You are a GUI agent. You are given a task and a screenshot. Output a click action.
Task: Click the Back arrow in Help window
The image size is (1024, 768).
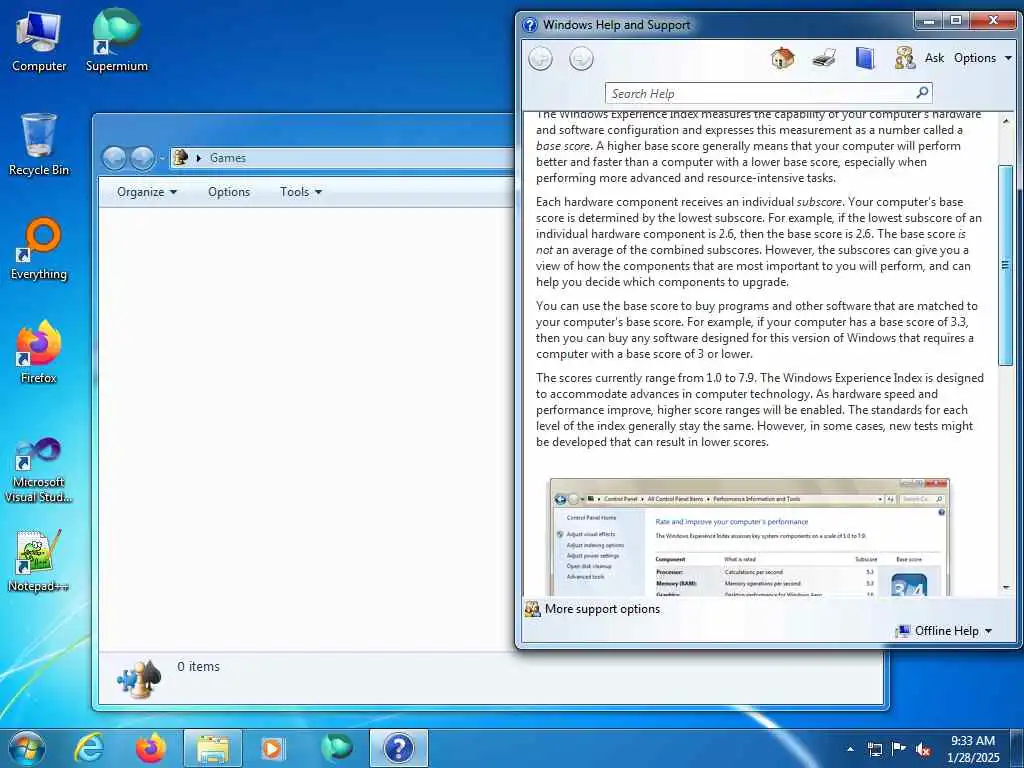540,59
